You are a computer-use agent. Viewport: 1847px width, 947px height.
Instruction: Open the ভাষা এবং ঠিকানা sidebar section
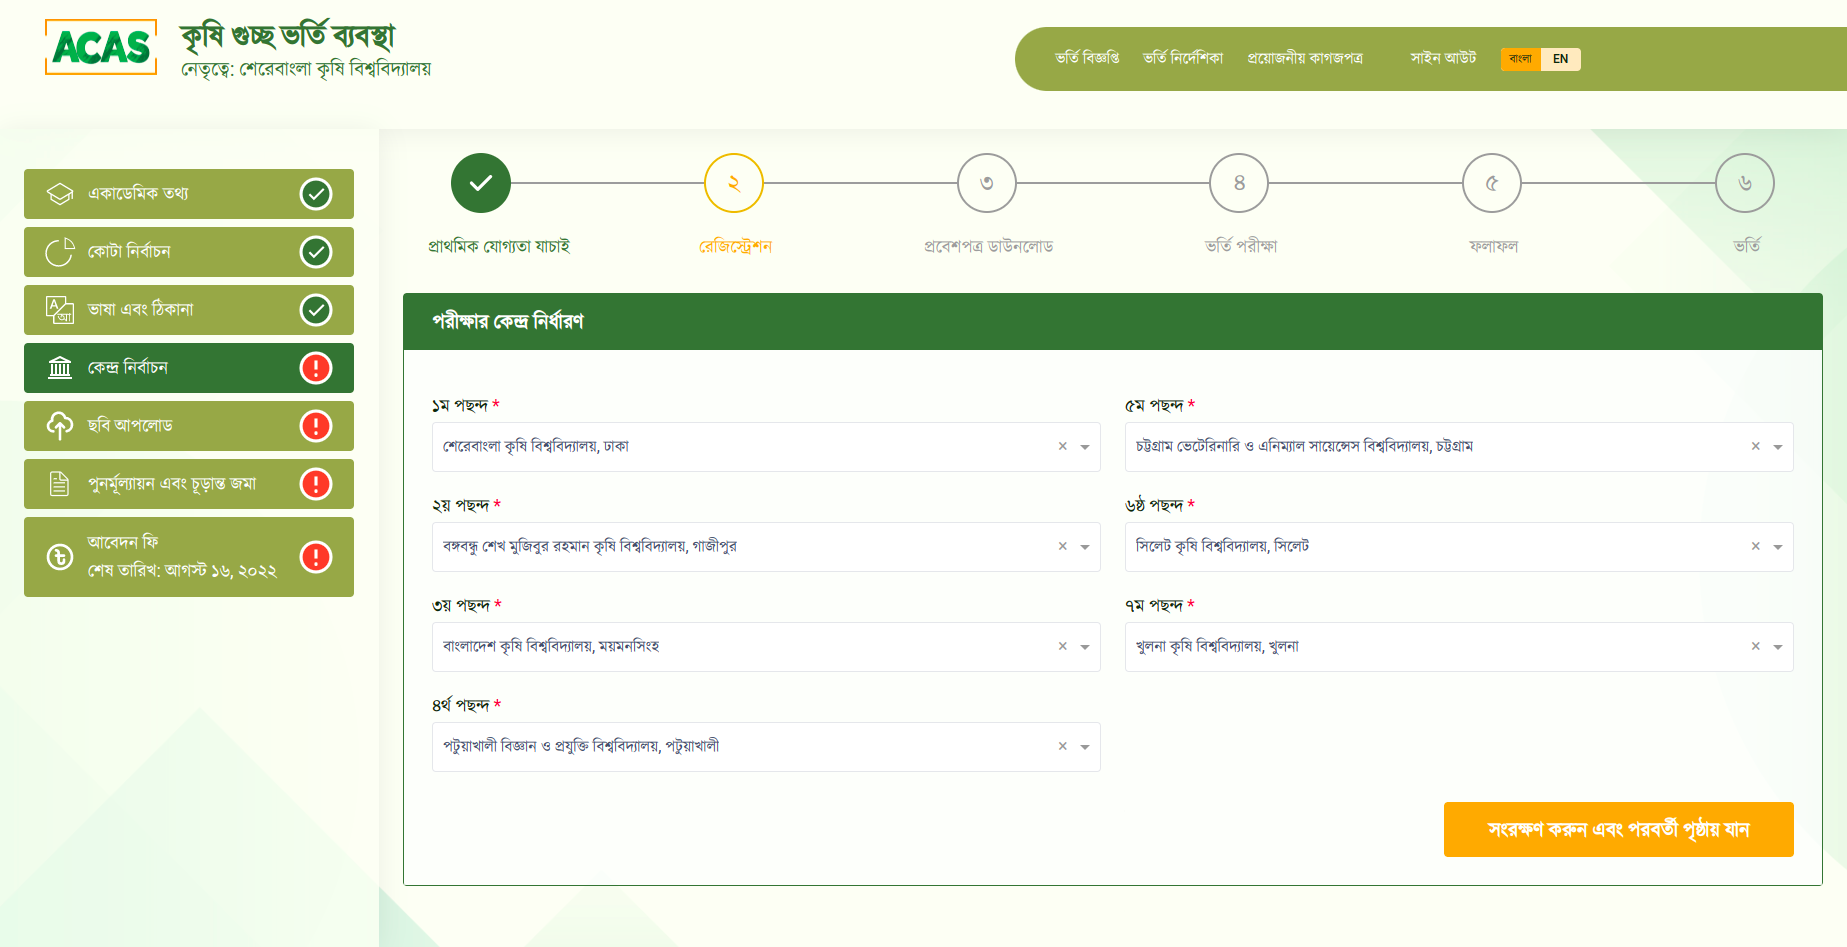(x=189, y=310)
